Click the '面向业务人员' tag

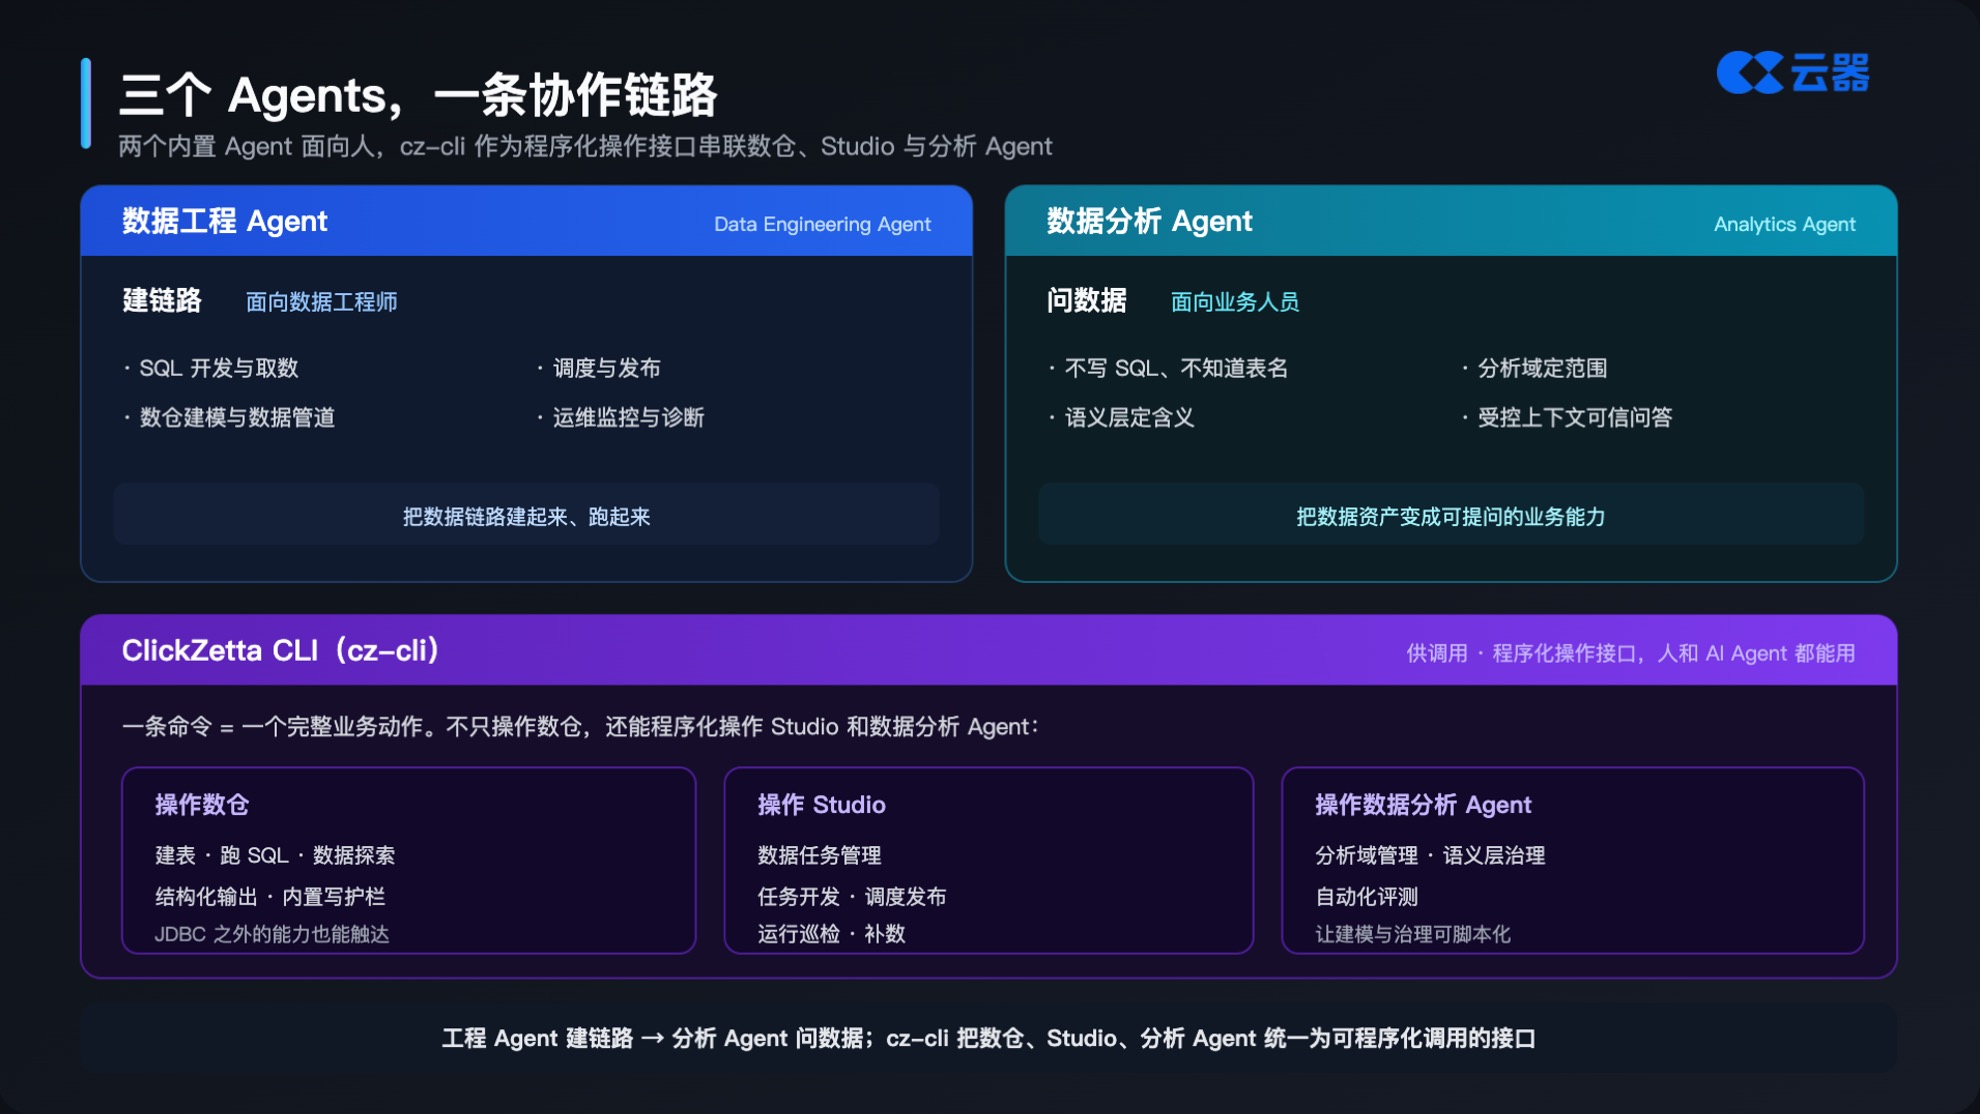click(x=1235, y=302)
